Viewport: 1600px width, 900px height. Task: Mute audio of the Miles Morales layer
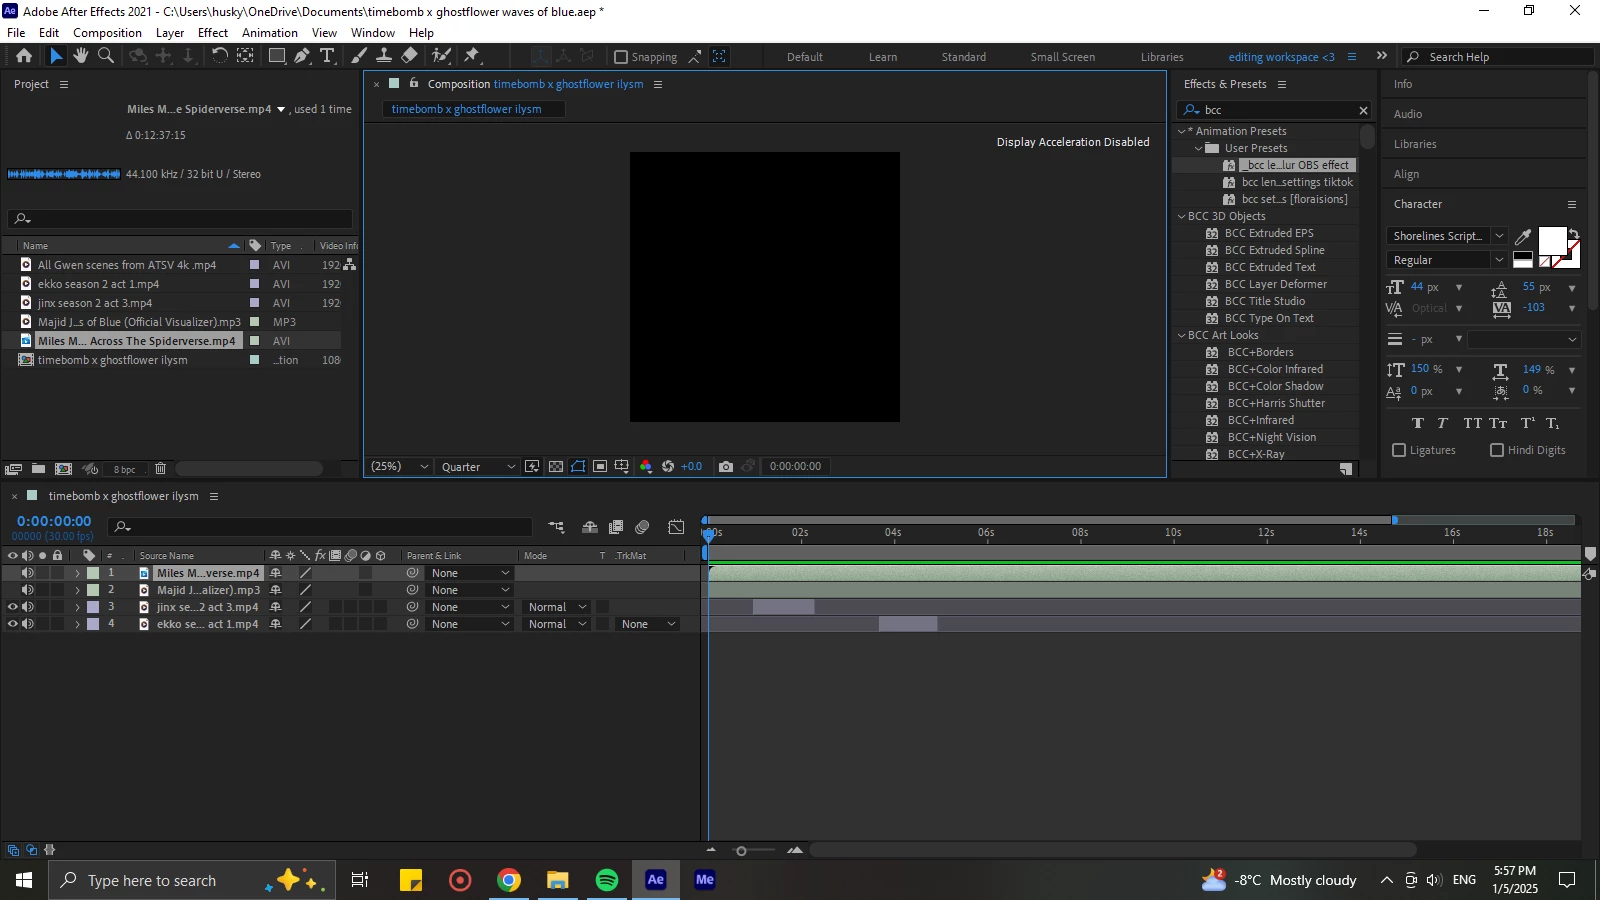tap(28, 573)
